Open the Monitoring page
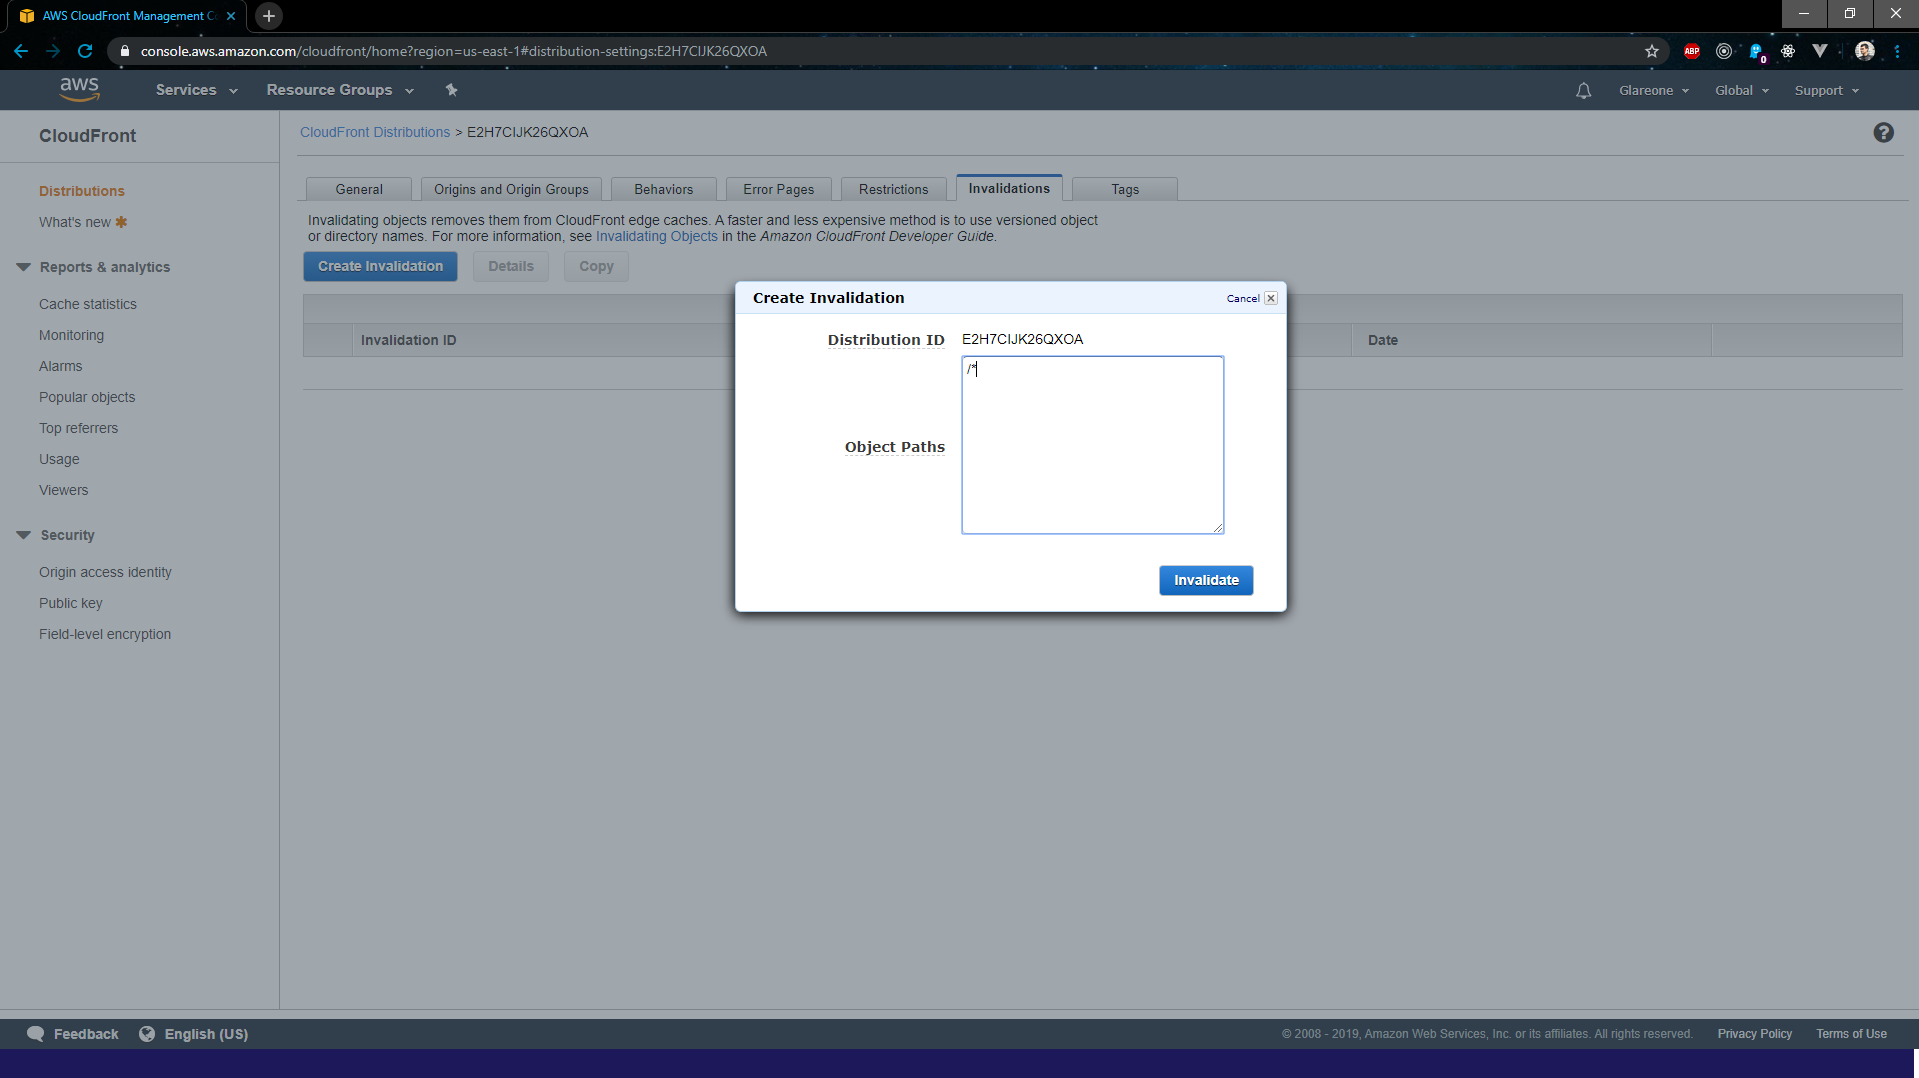The width and height of the screenshot is (1919, 1078). tap(71, 335)
